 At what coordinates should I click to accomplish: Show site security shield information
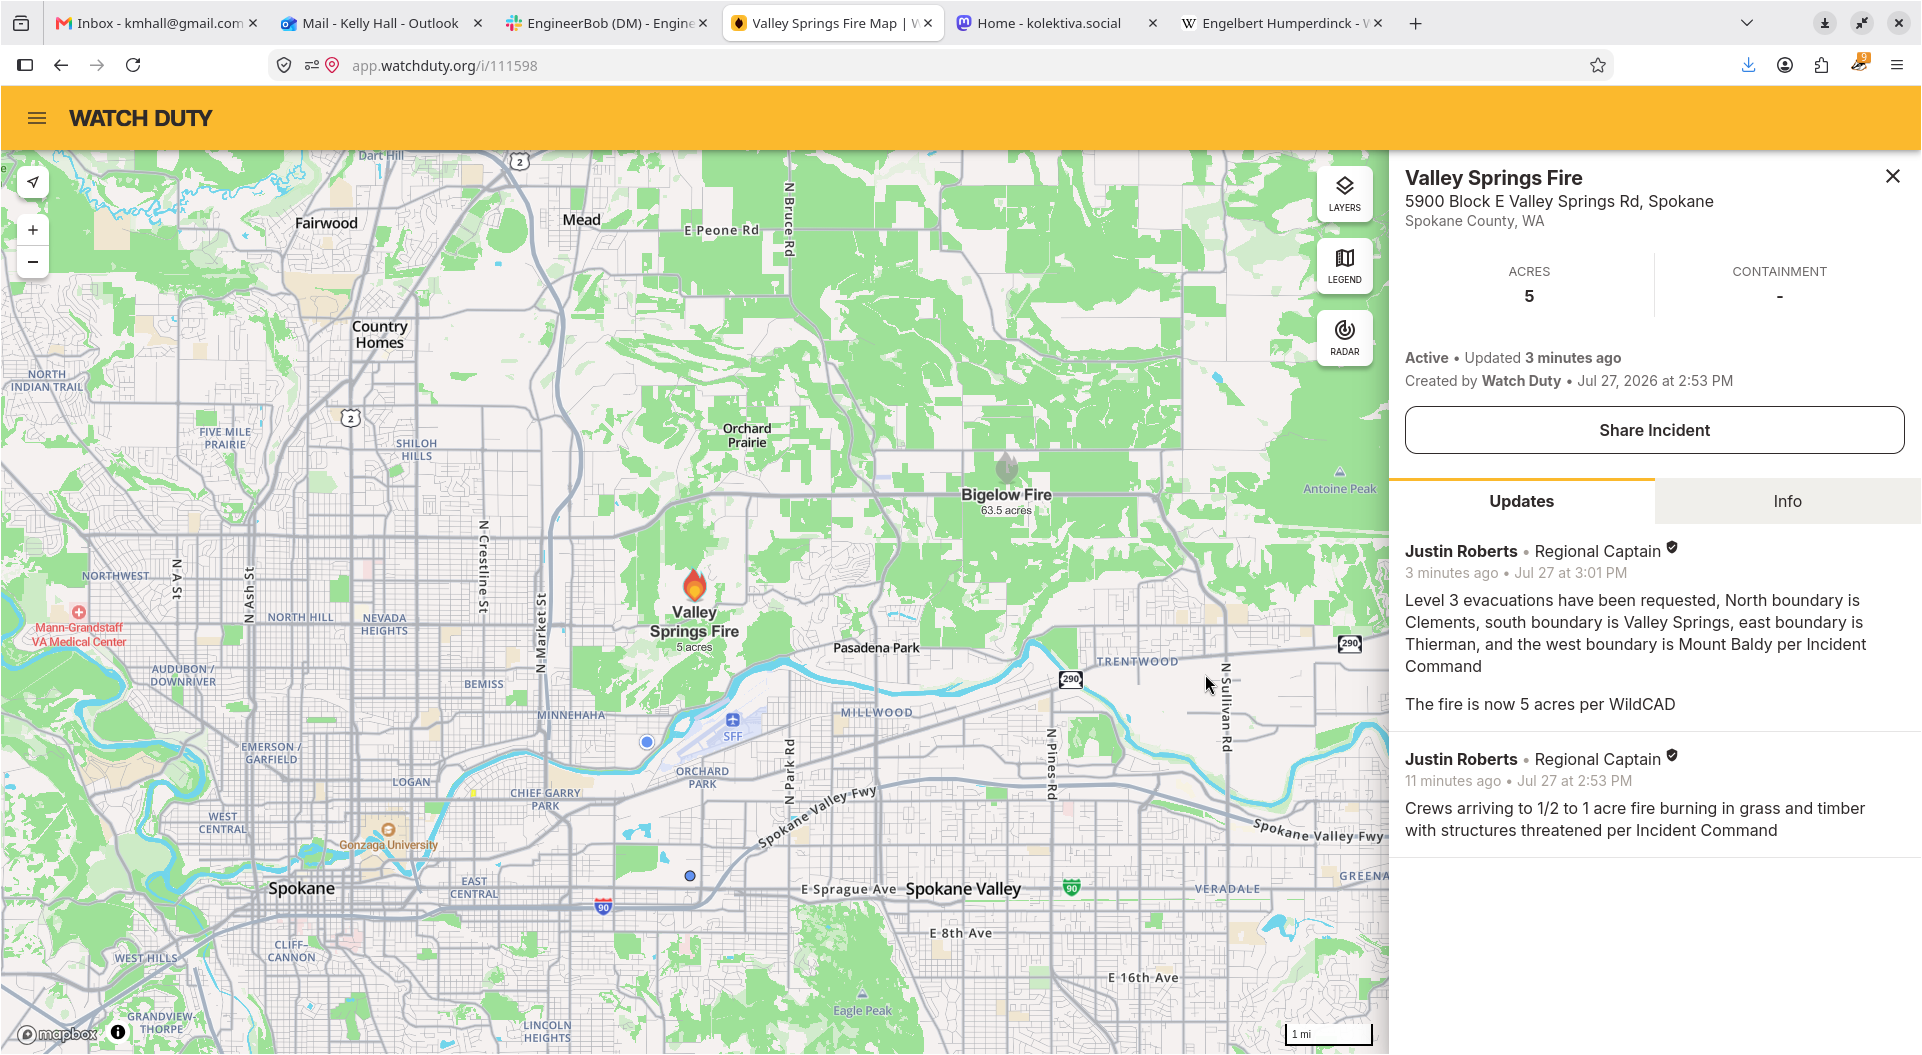click(x=284, y=65)
